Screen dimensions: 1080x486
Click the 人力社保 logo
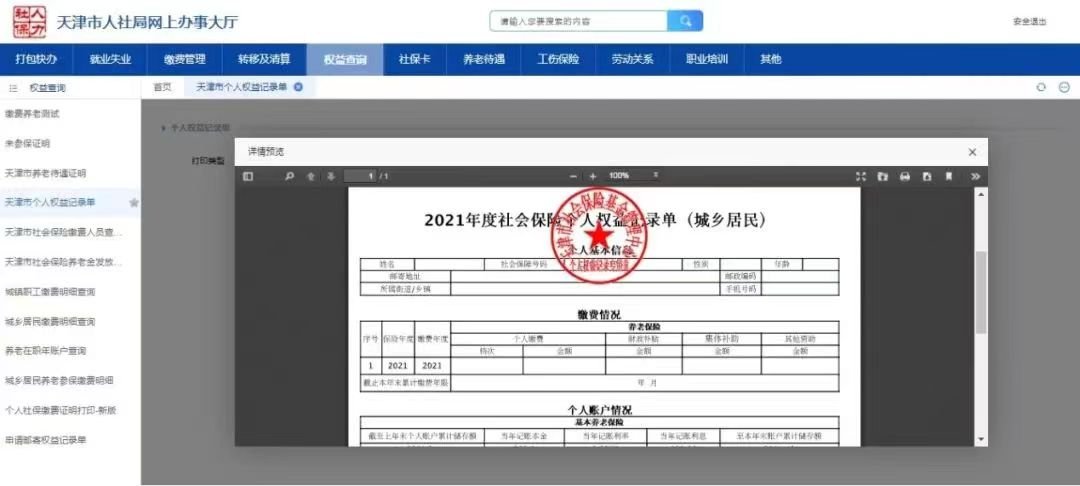(x=29, y=21)
